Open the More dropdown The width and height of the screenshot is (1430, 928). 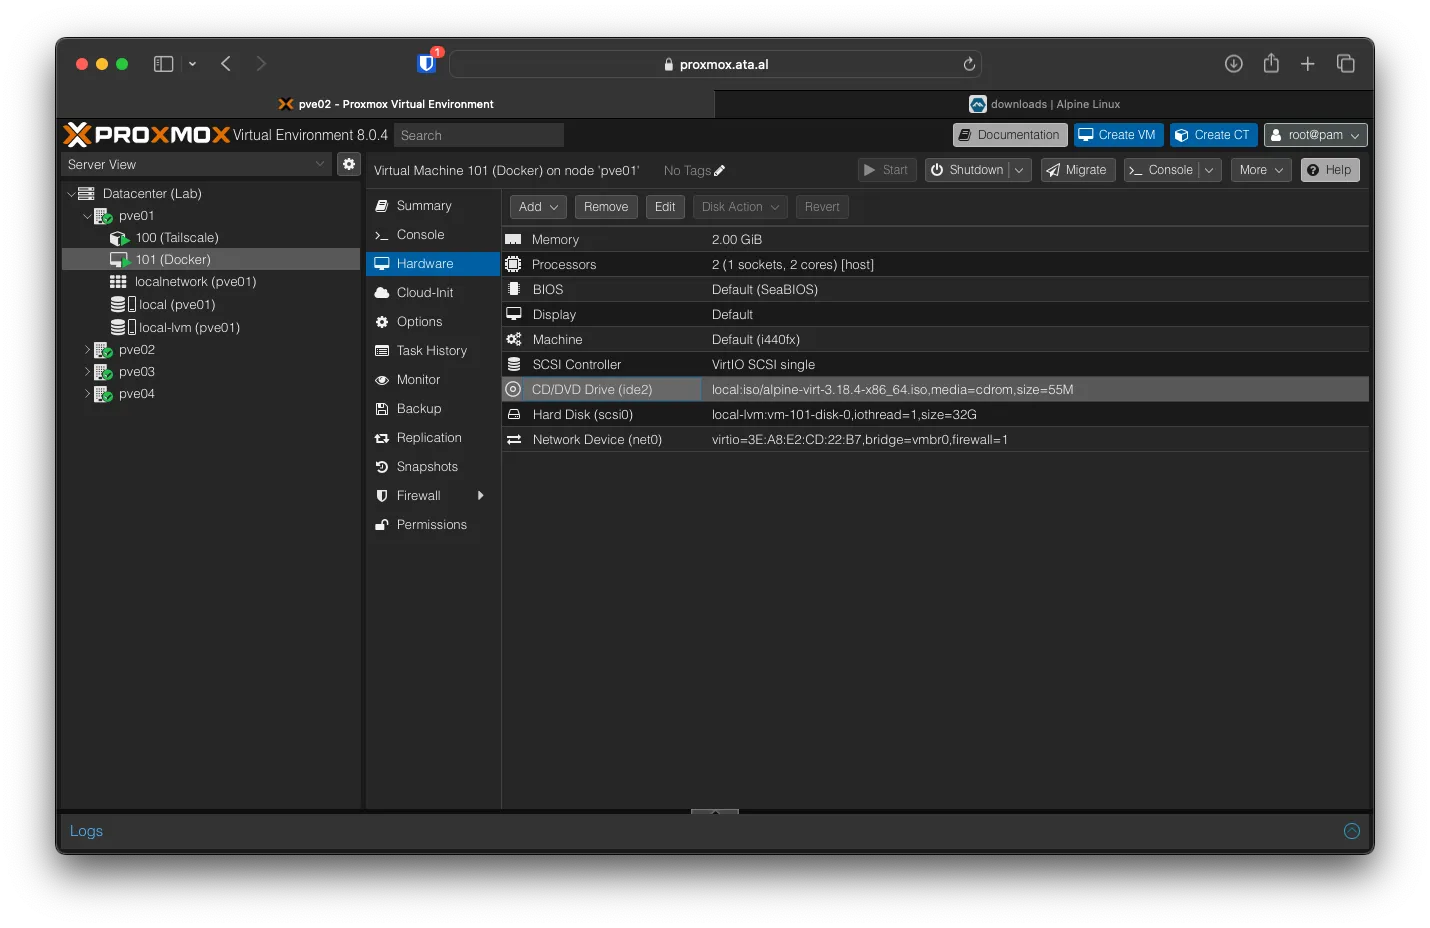(1261, 170)
